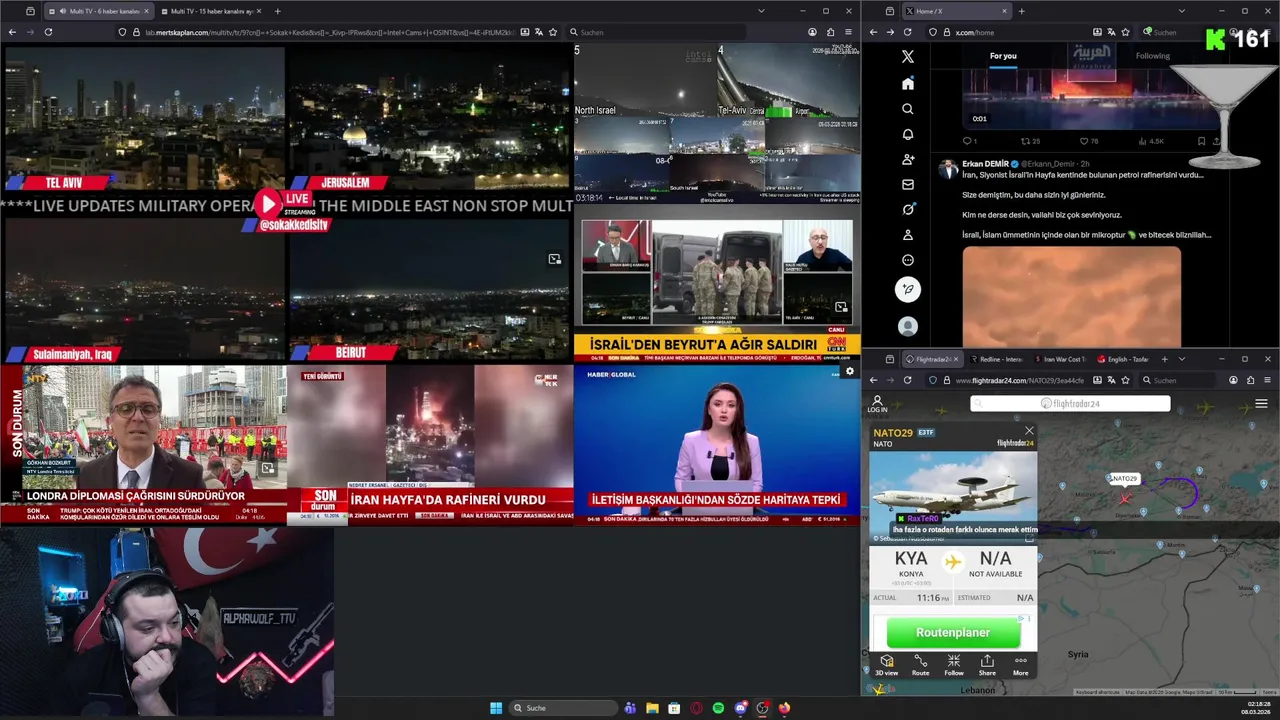Close the NATO29 flight info panel
The height and width of the screenshot is (720, 1280).
click(1029, 431)
